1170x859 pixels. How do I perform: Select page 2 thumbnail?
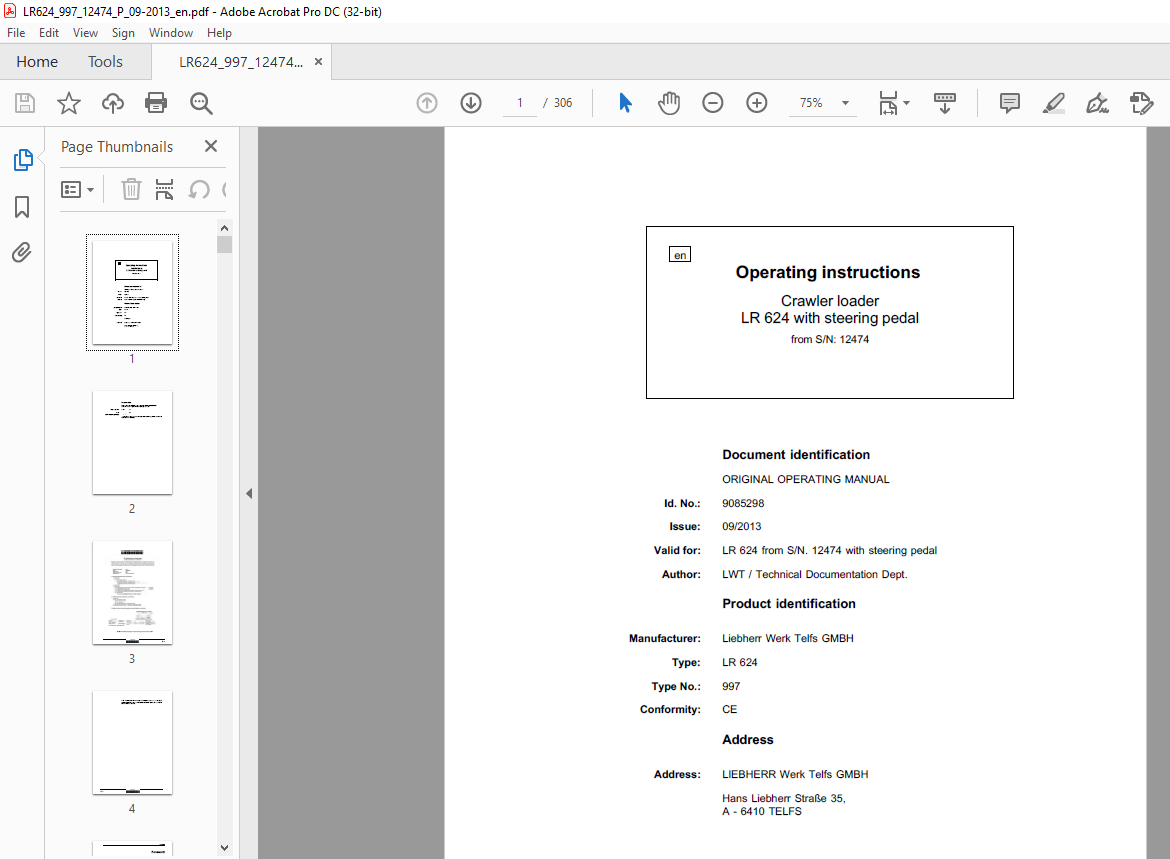point(132,443)
